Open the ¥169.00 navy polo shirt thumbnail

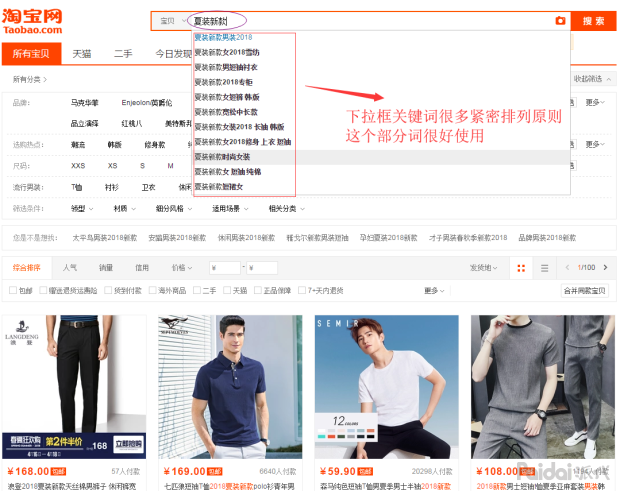[x=230, y=387]
